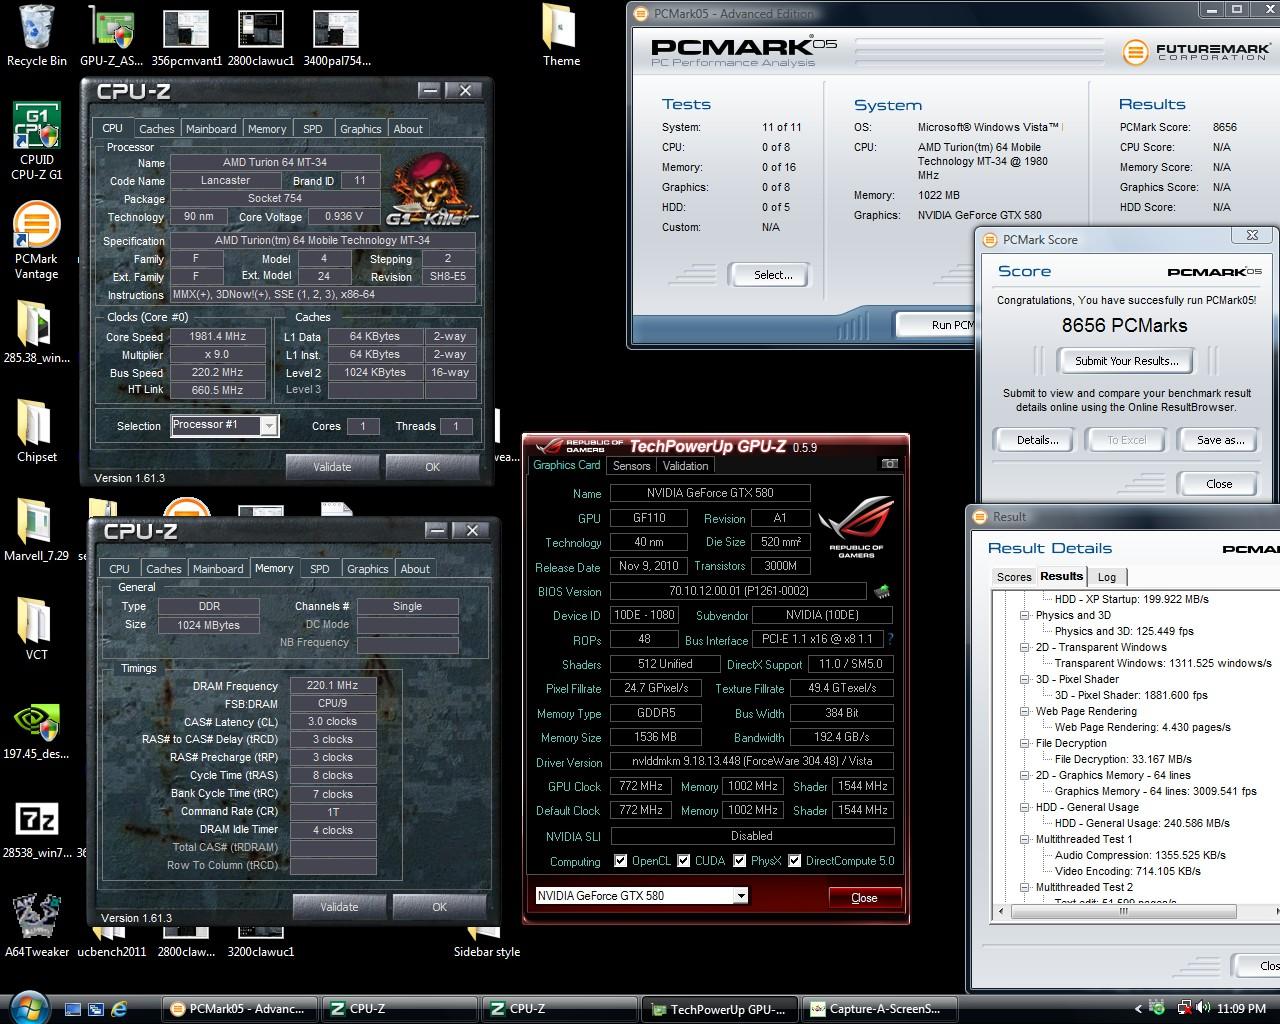Collapse the File Decryption node

point(1025,743)
